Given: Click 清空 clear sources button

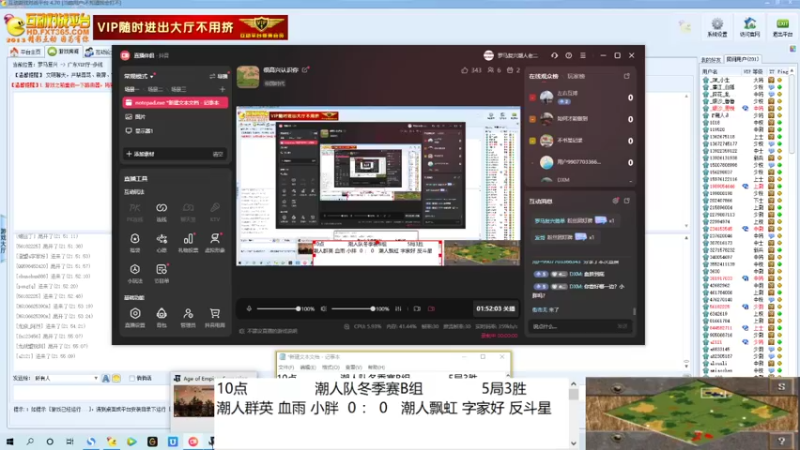Looking at the screenshot, I should 218,154.
